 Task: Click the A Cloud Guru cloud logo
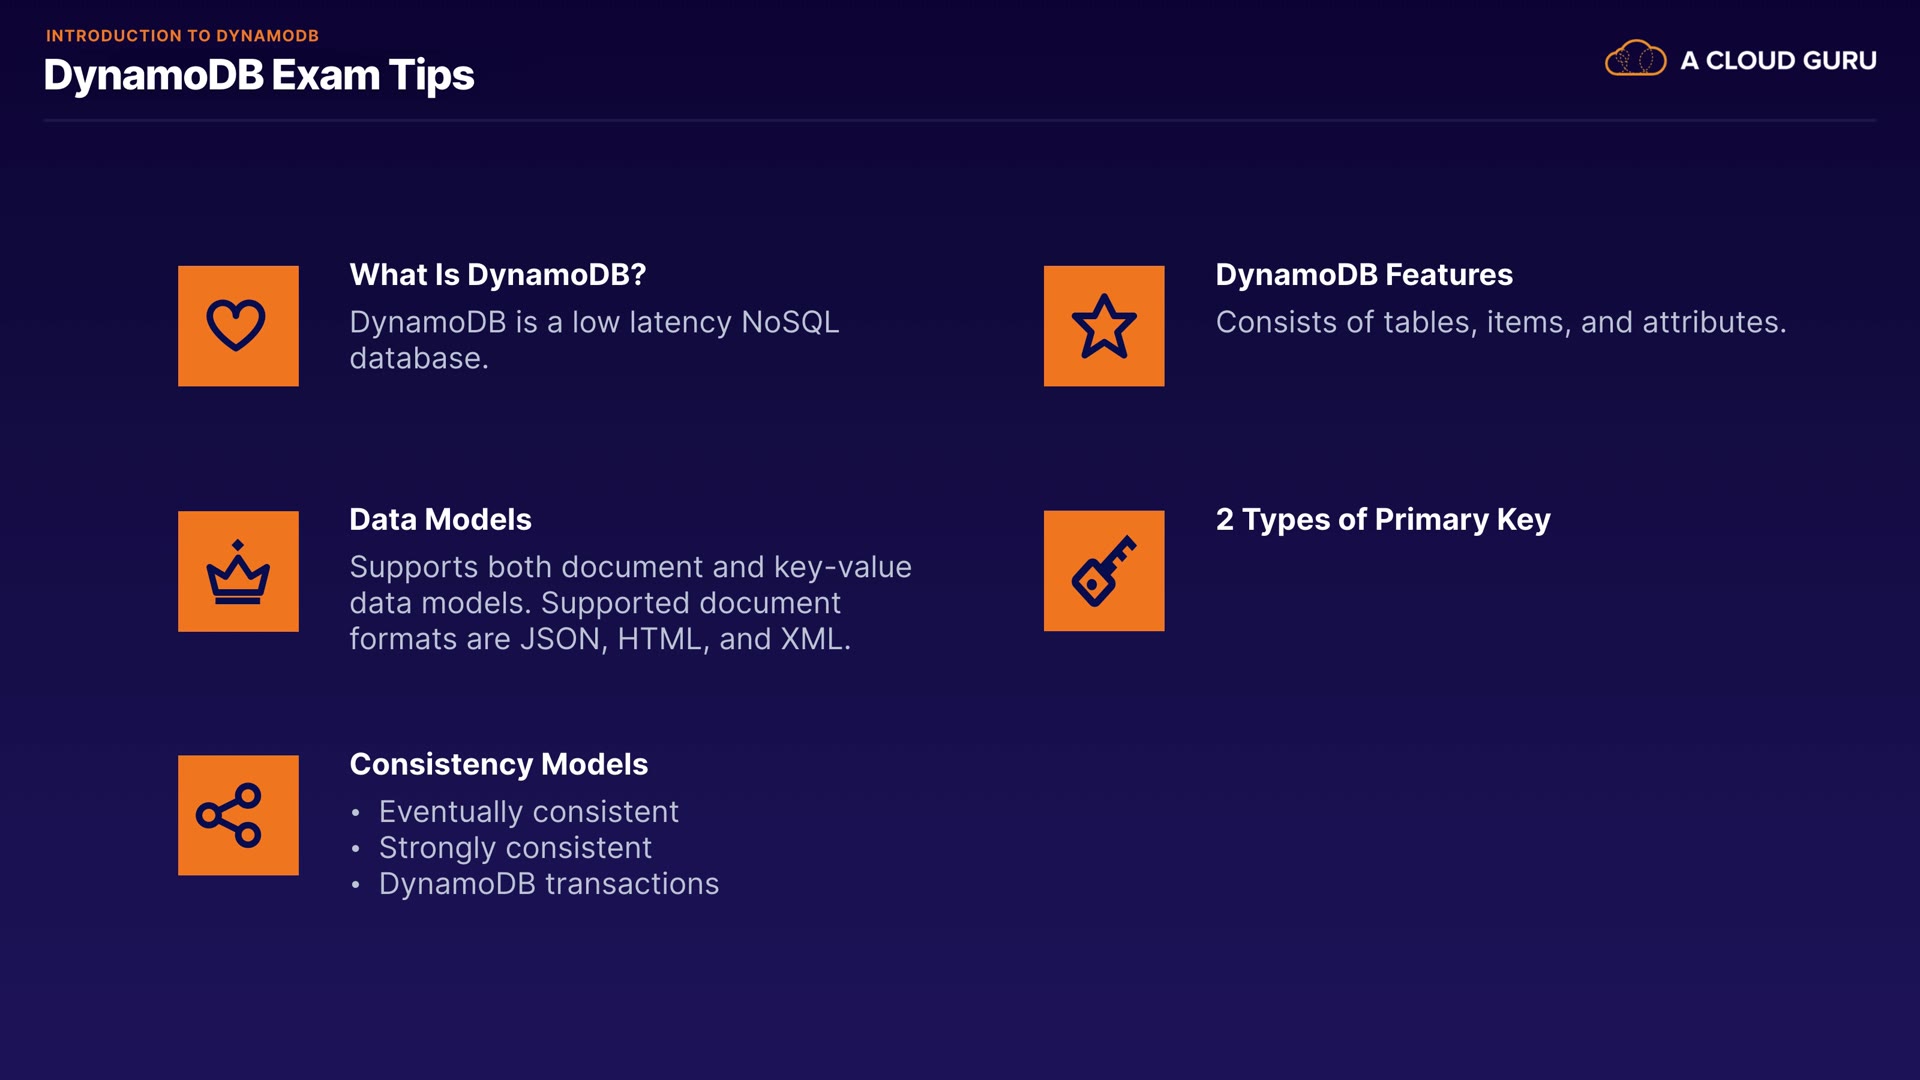click(1635, 59)
